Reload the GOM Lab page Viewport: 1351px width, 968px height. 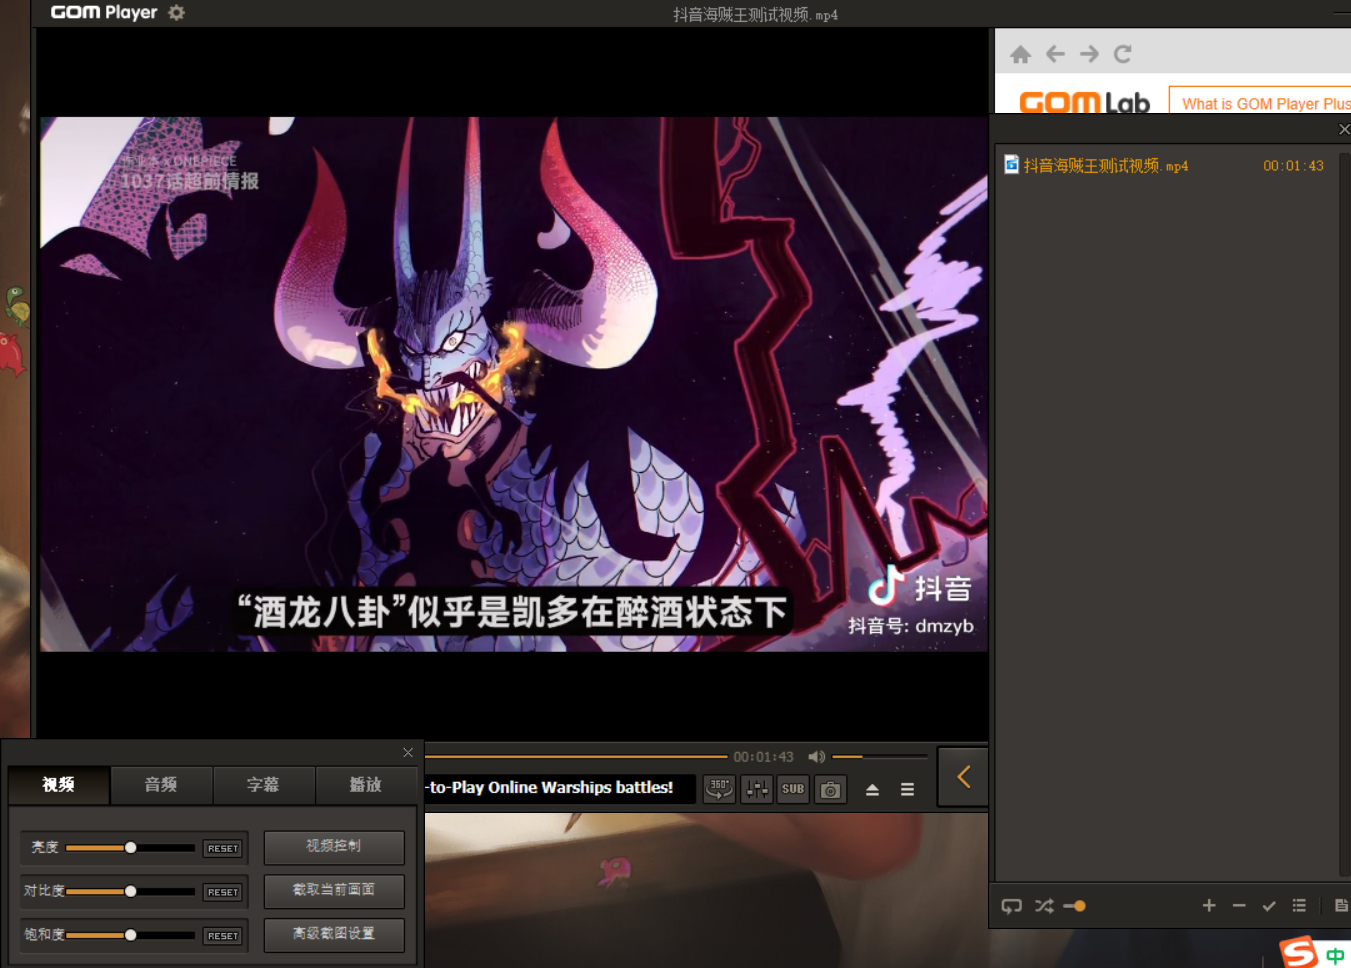tap(1123, 54)
